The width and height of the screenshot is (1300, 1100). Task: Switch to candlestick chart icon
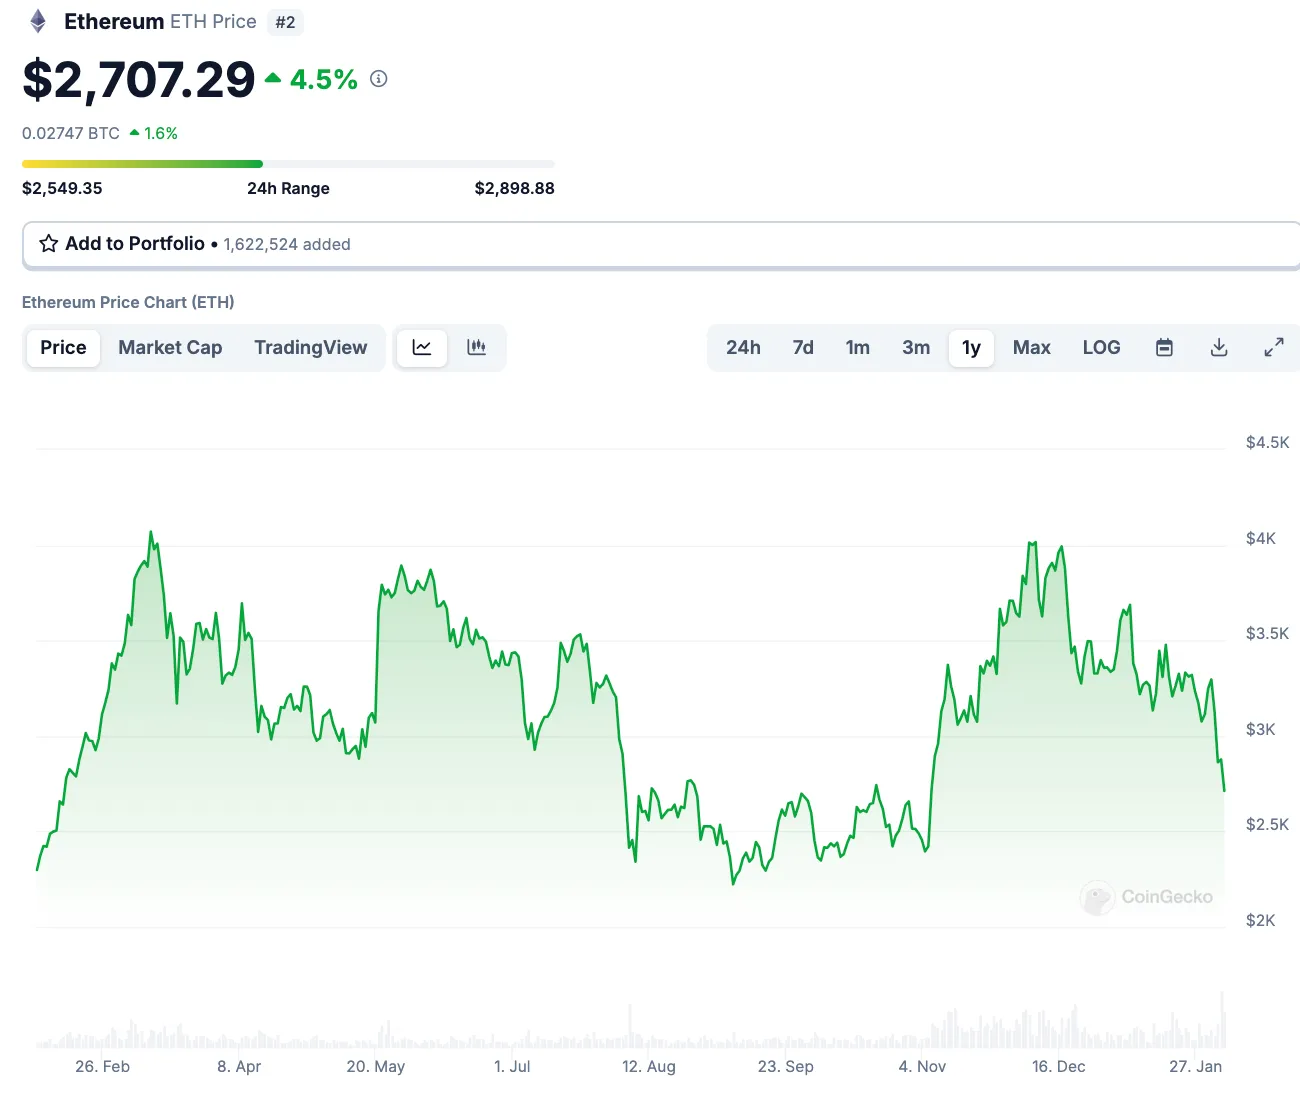(x=477, y=347)
